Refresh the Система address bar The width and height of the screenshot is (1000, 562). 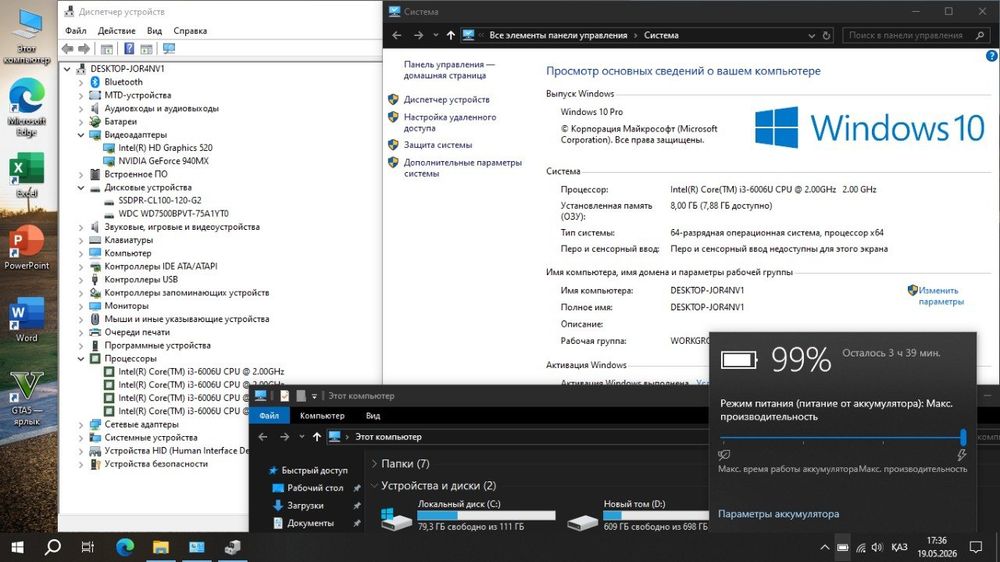point(827,36)
